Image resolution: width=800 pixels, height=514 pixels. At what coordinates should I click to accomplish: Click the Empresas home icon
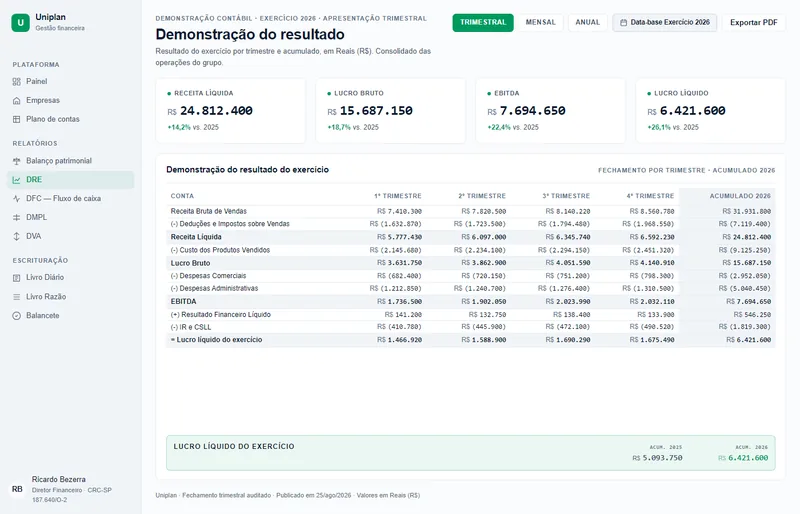[x=17, y=101]
